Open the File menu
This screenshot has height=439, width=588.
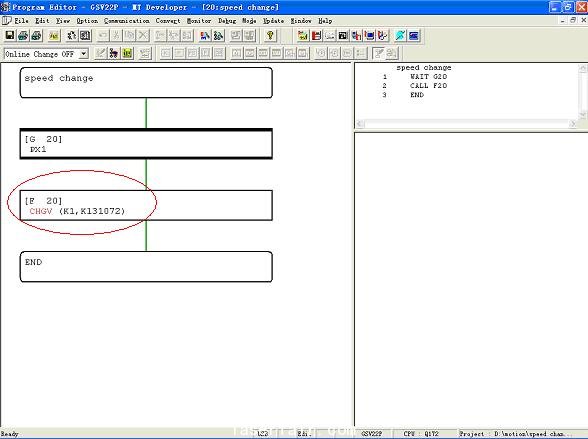pos(21,21)
